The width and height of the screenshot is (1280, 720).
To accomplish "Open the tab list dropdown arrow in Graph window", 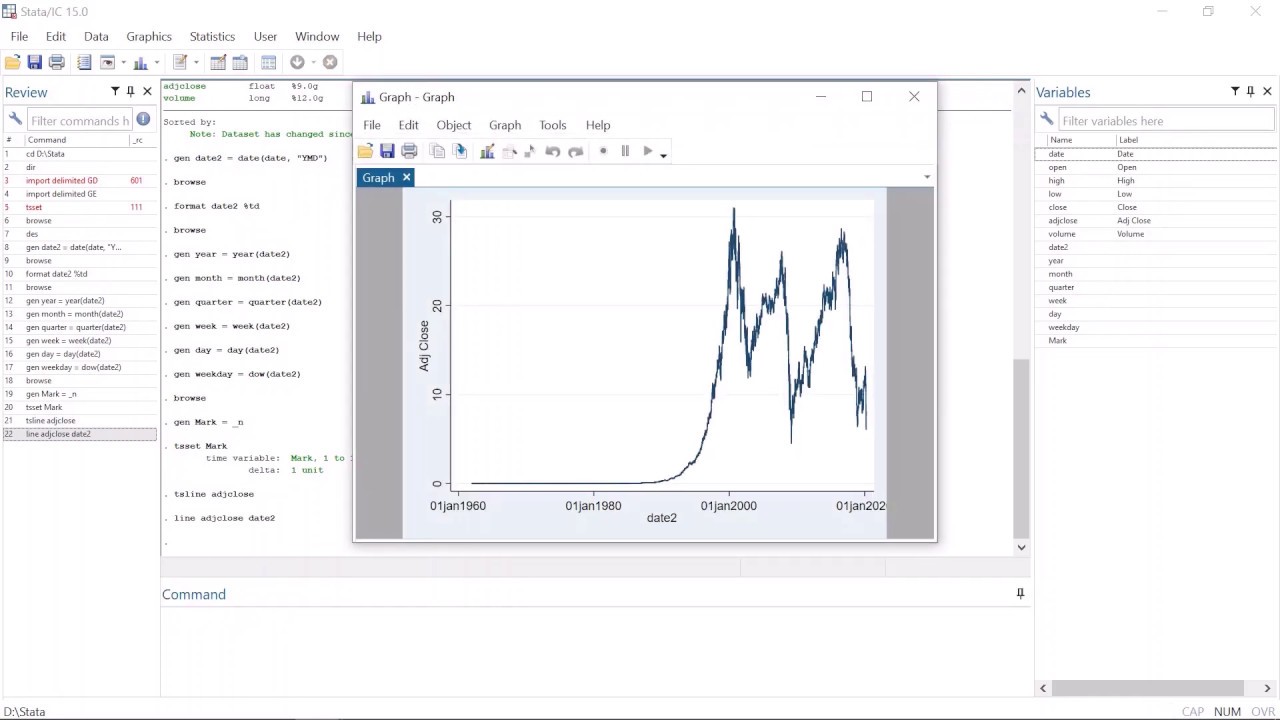I will [x=926, y=177].
